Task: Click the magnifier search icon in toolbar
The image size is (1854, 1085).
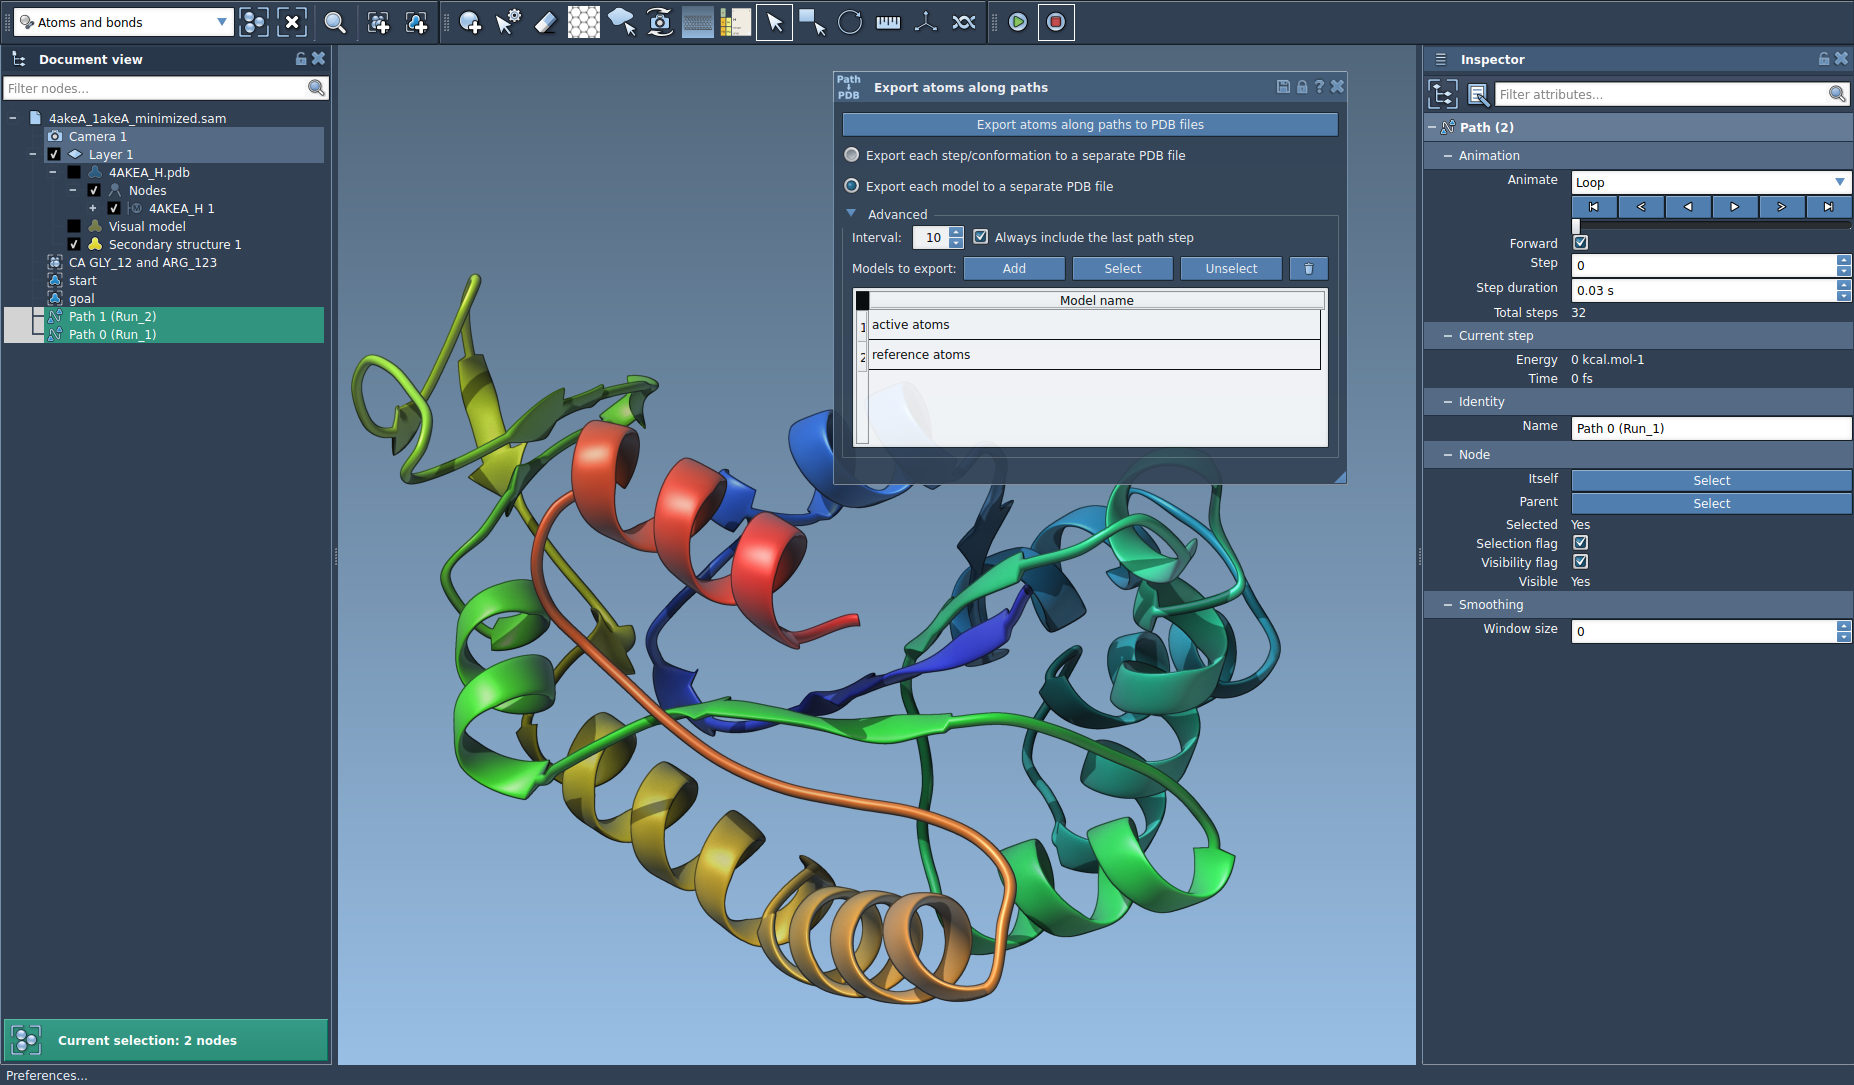Action: (335, 22)
